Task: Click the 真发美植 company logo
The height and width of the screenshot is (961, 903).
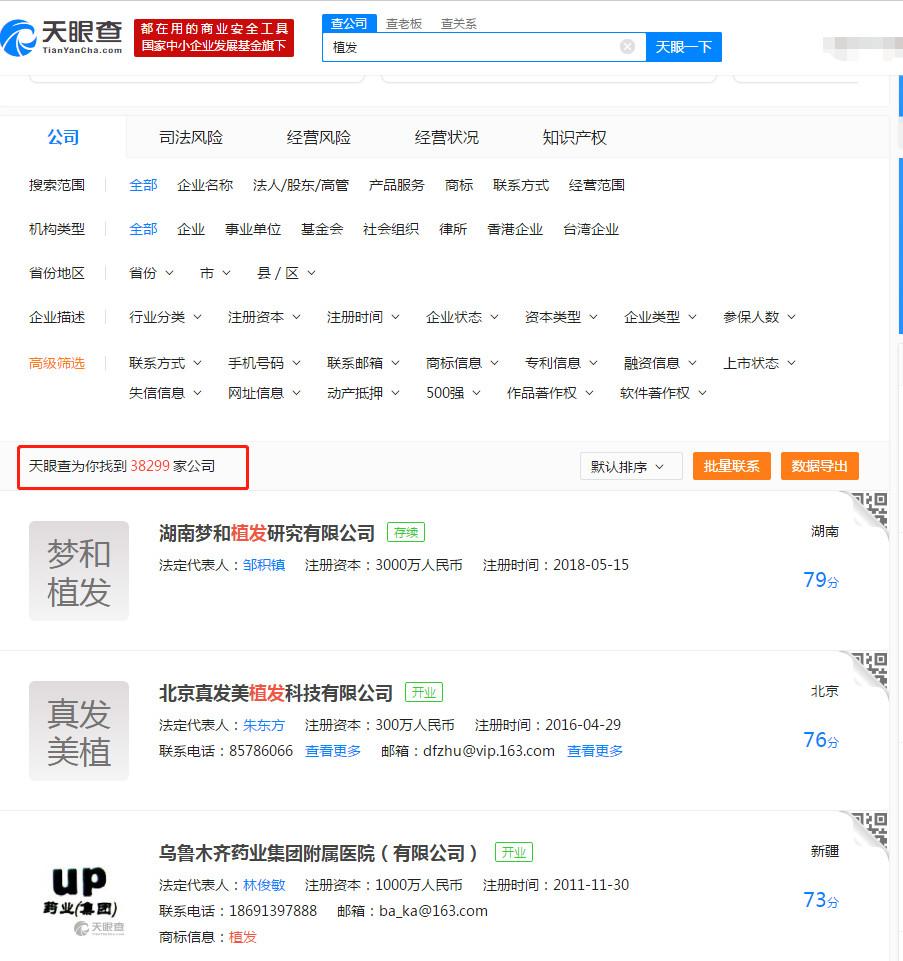Action: (x=79, y=731)
